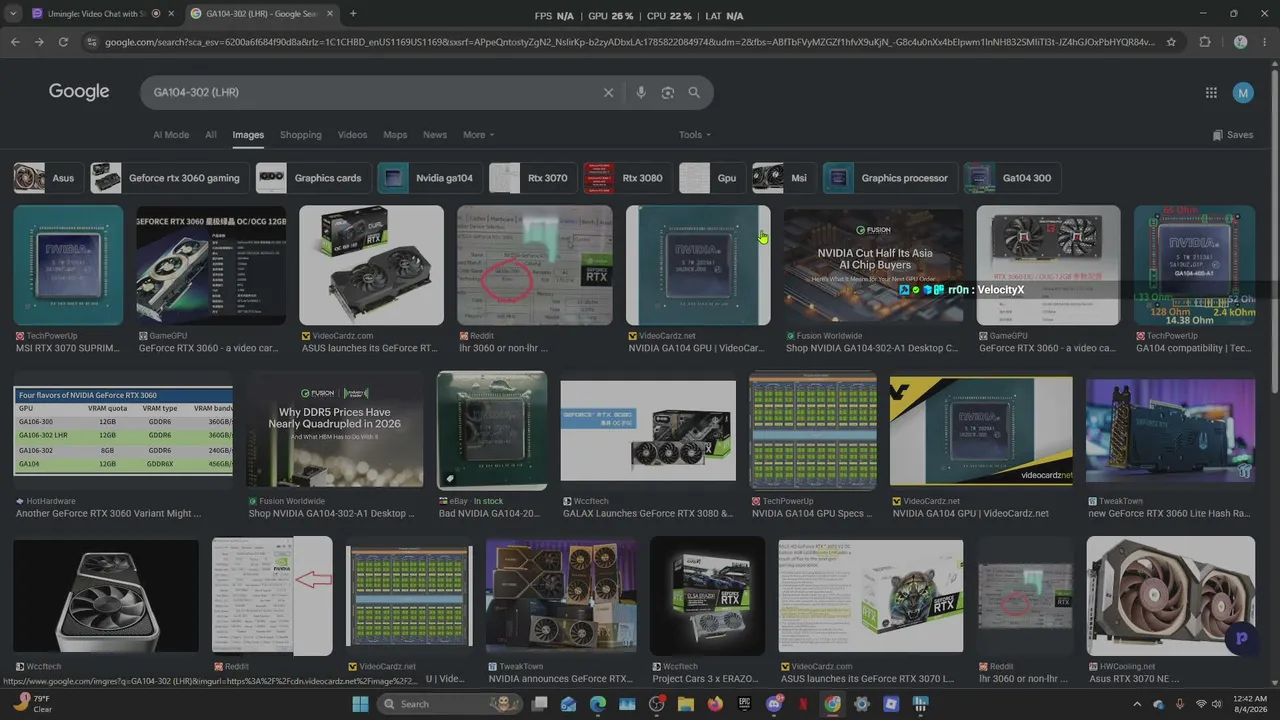Switch to the AI Mode tab
This screenshot has width=1280, height=720.
coord(171,135)
